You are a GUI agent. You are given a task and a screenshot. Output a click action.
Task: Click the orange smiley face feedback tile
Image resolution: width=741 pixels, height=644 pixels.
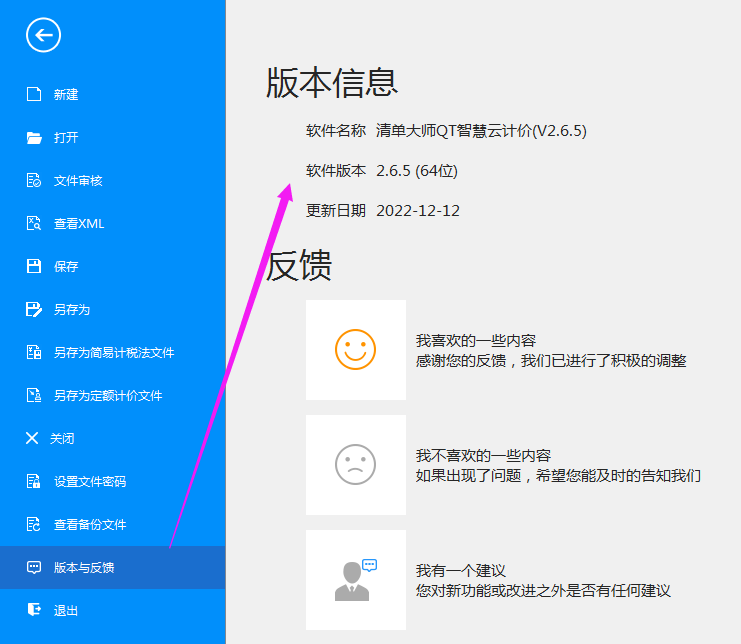[x=355, y=350]
